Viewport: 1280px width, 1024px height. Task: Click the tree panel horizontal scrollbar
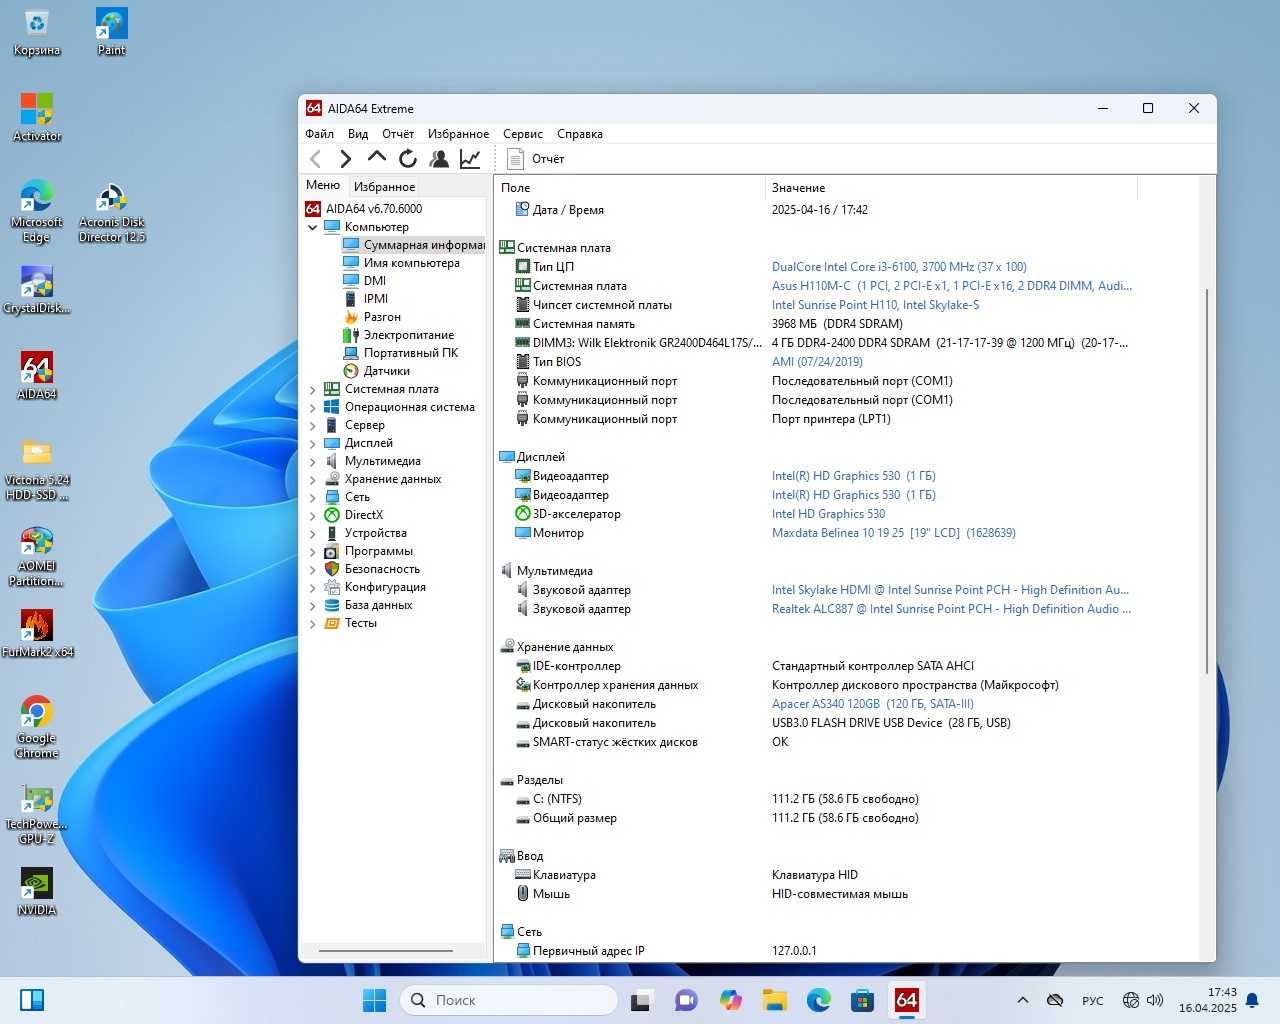(386, 950)
